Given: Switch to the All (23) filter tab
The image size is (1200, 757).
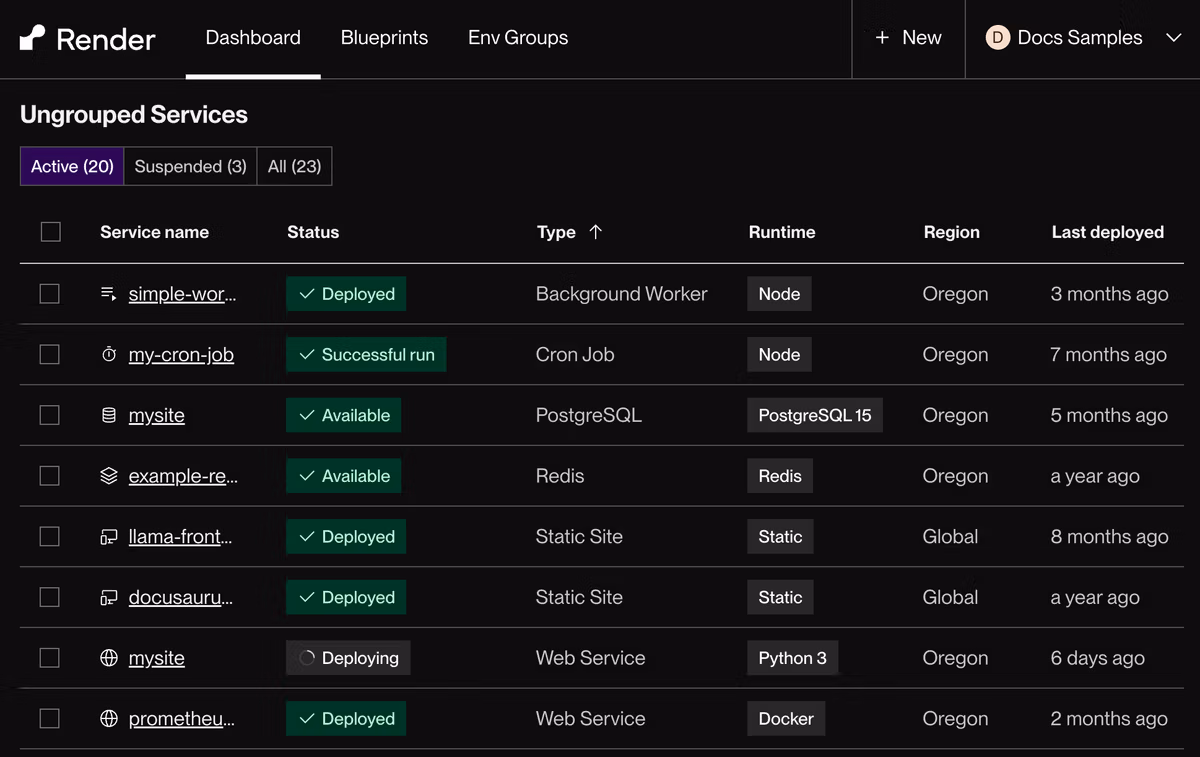Looking at the screenshot, I should coord(294,167).
